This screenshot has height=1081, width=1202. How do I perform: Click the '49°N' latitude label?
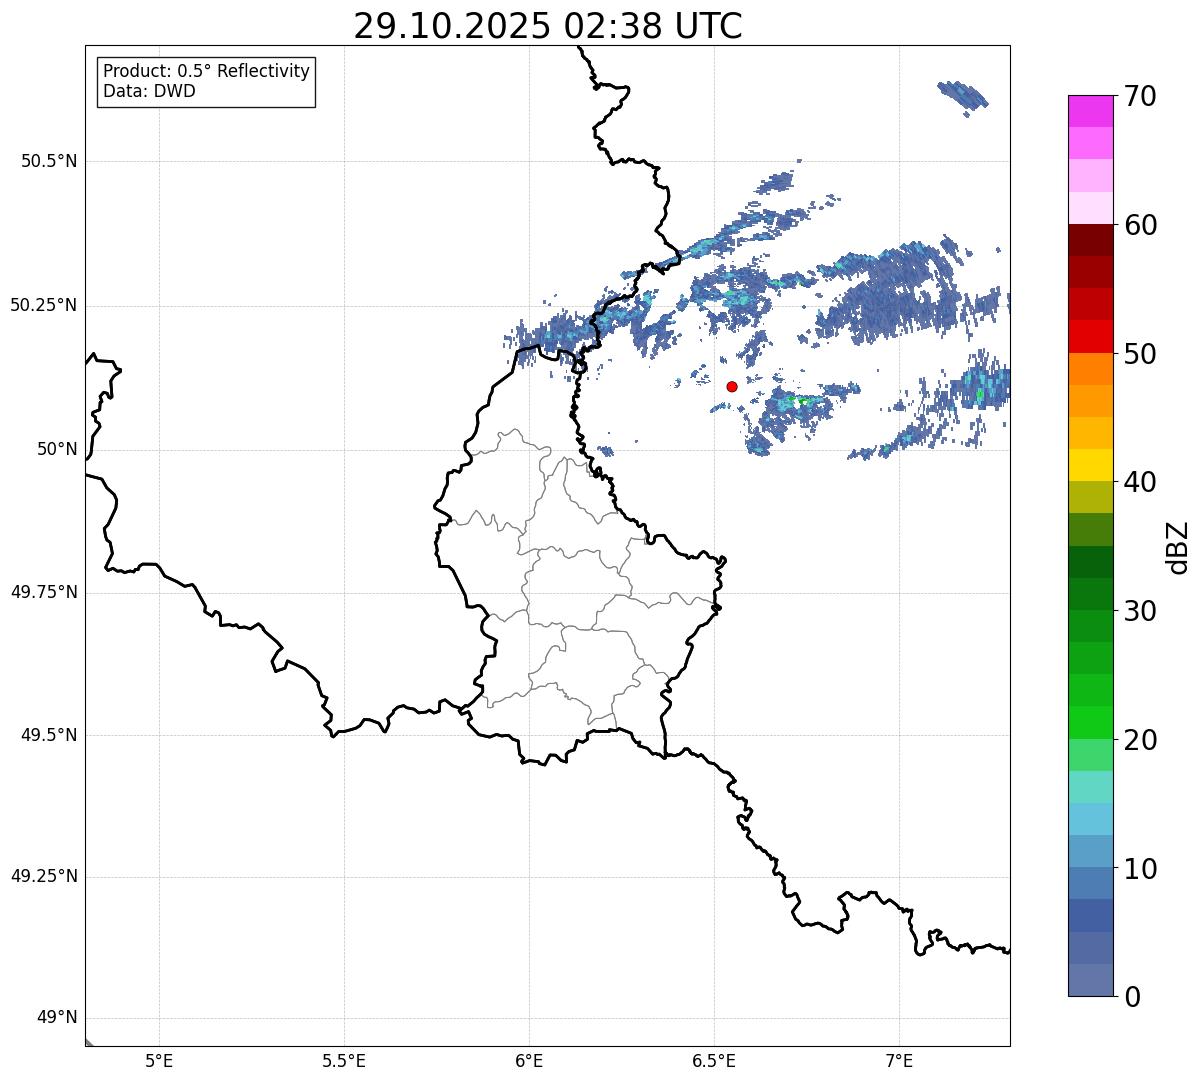click(x=57, y=1017)
